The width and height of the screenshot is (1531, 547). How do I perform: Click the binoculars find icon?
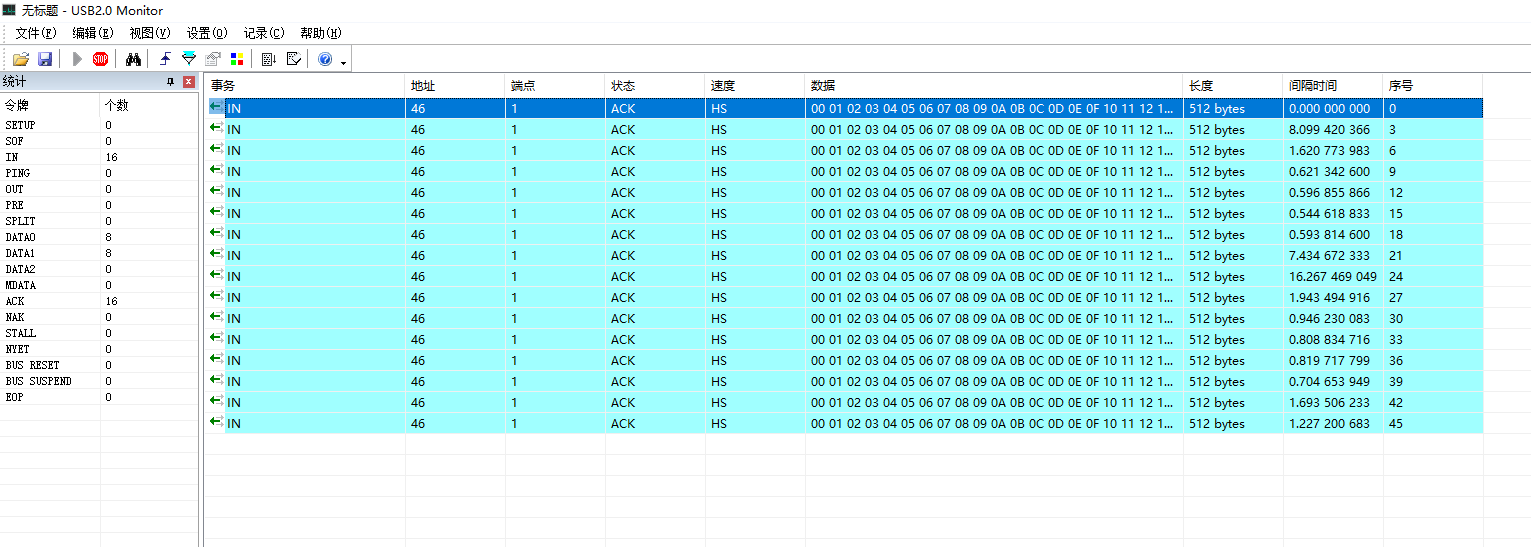point(133,60)
